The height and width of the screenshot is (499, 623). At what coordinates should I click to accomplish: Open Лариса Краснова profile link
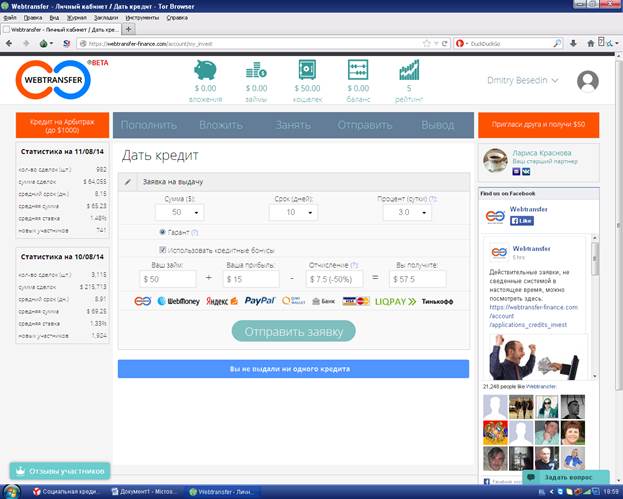click(542, 153)
